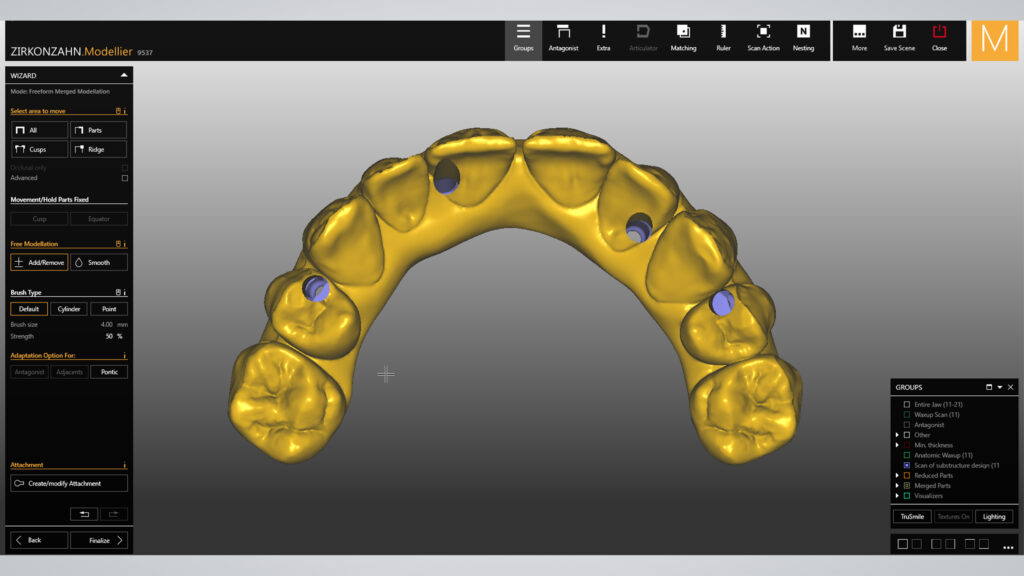The image size is (1024, 576).
Task: Open the More menu
Action: (x=859, y=38)
